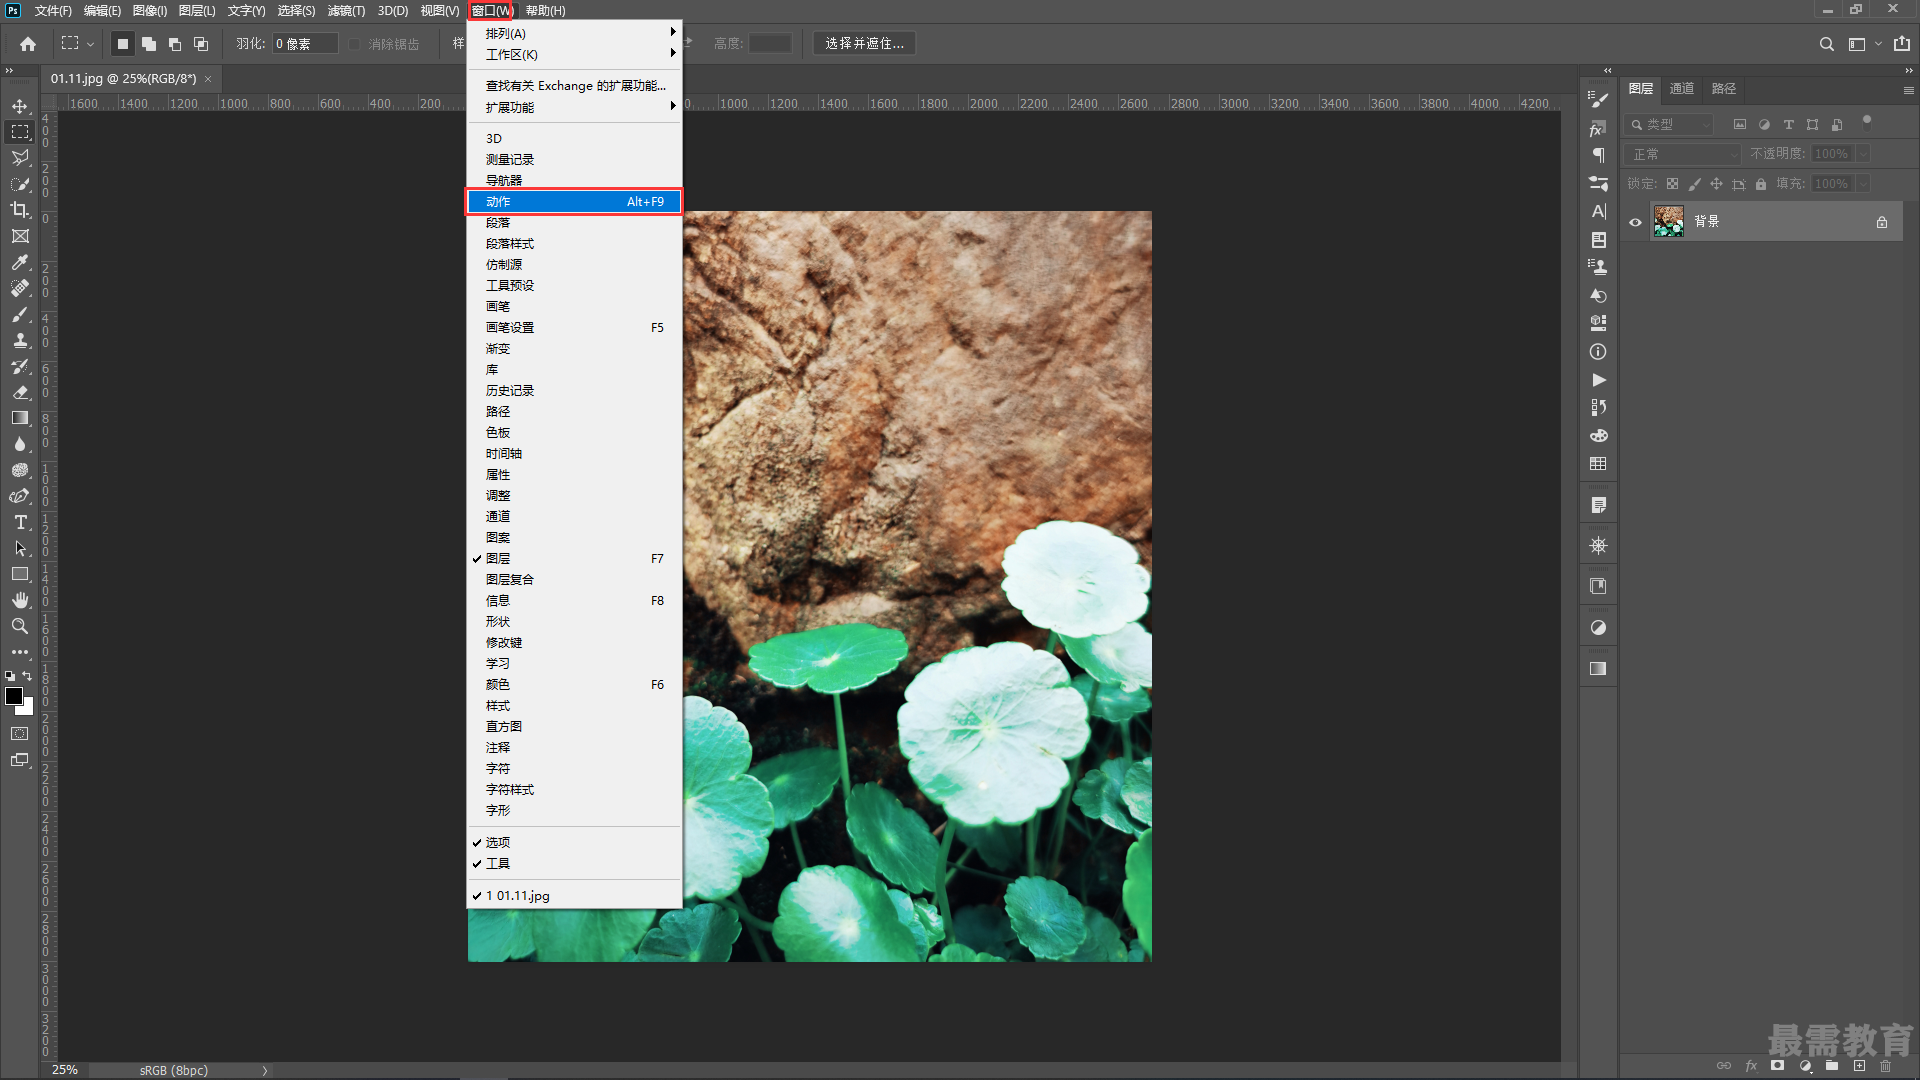Select the Quick Selection tool
1920x1080 pixels.
point(20,184)
